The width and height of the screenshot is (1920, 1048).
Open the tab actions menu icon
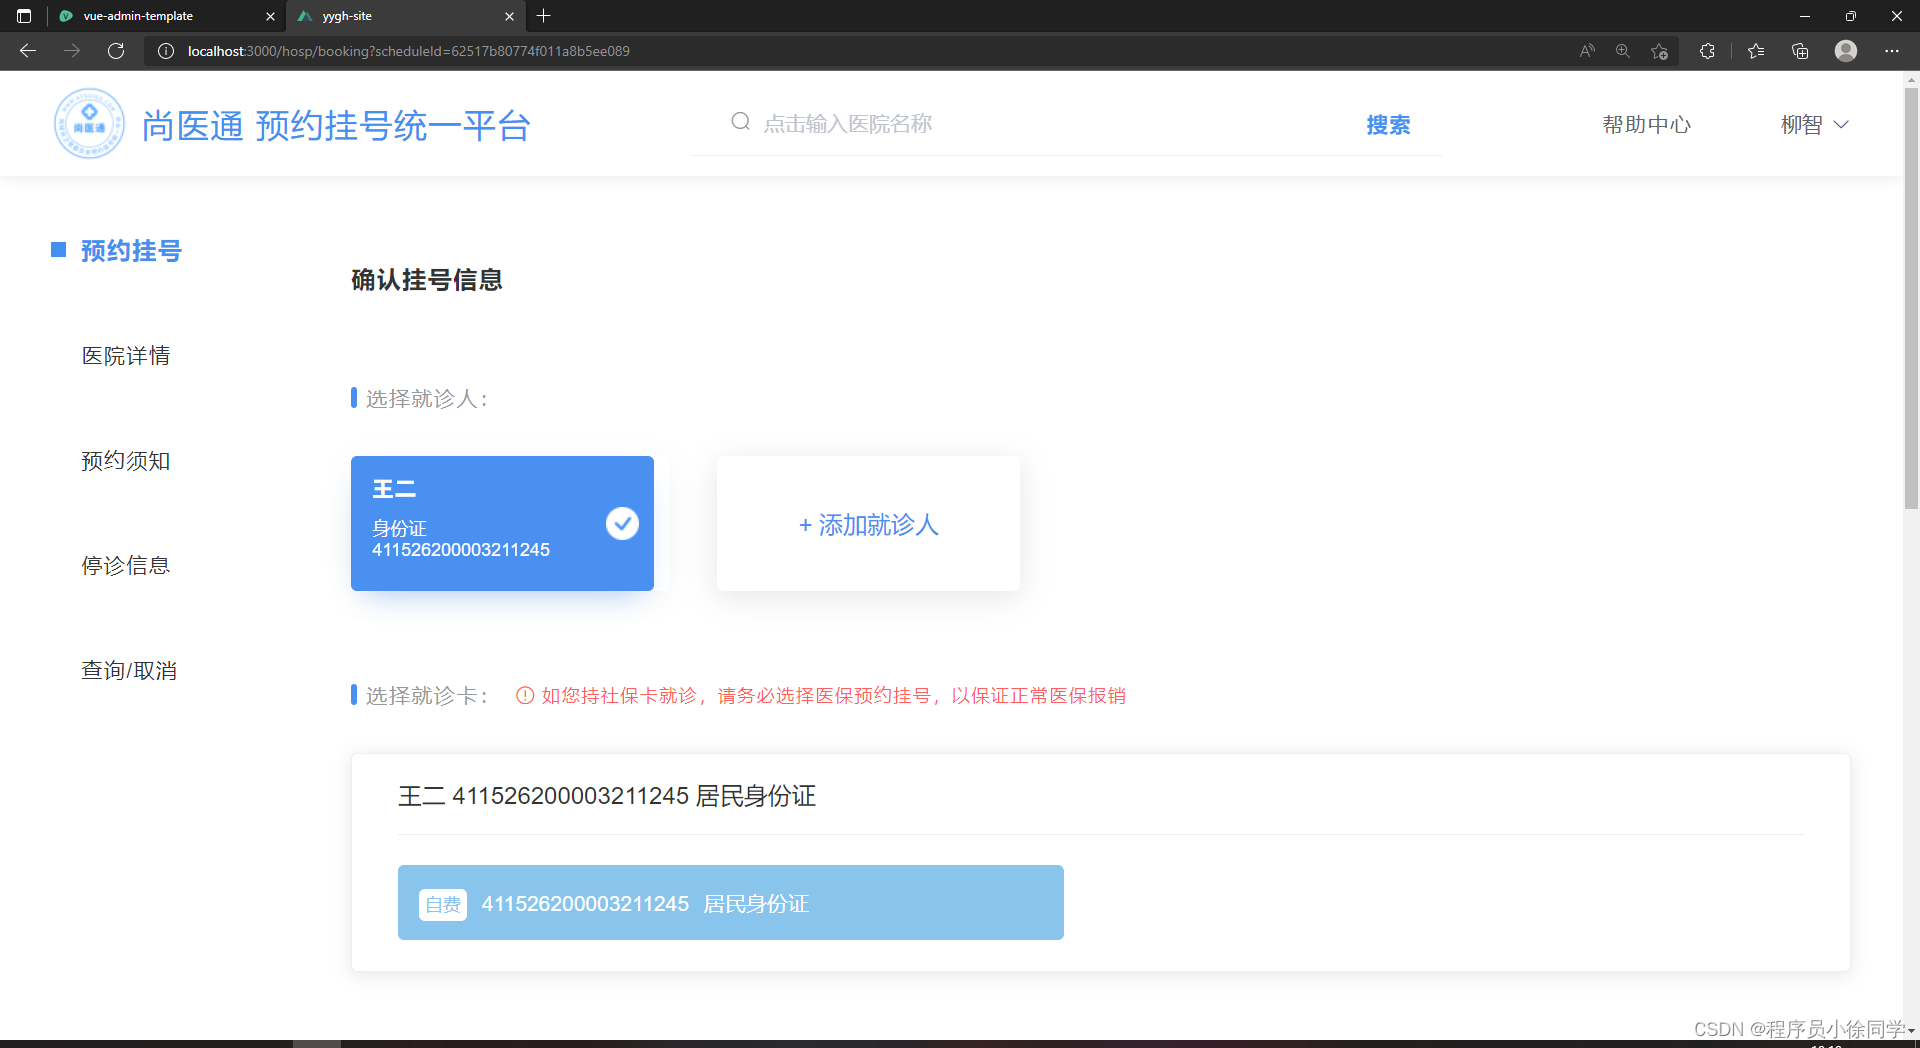pos(24,16)
